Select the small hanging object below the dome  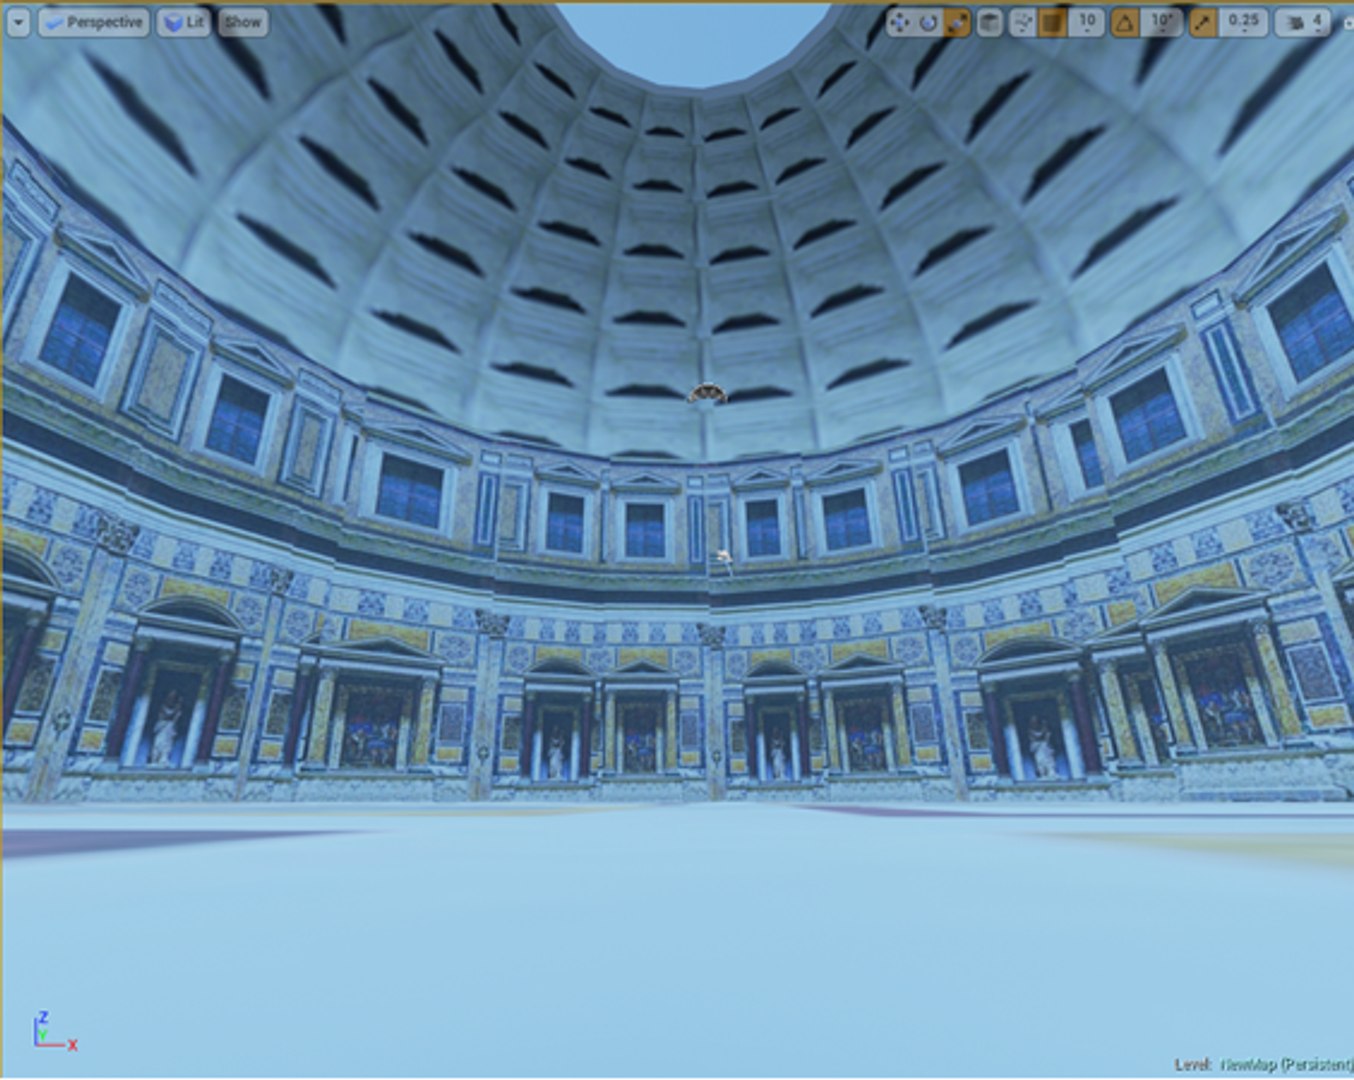(707, 394)
